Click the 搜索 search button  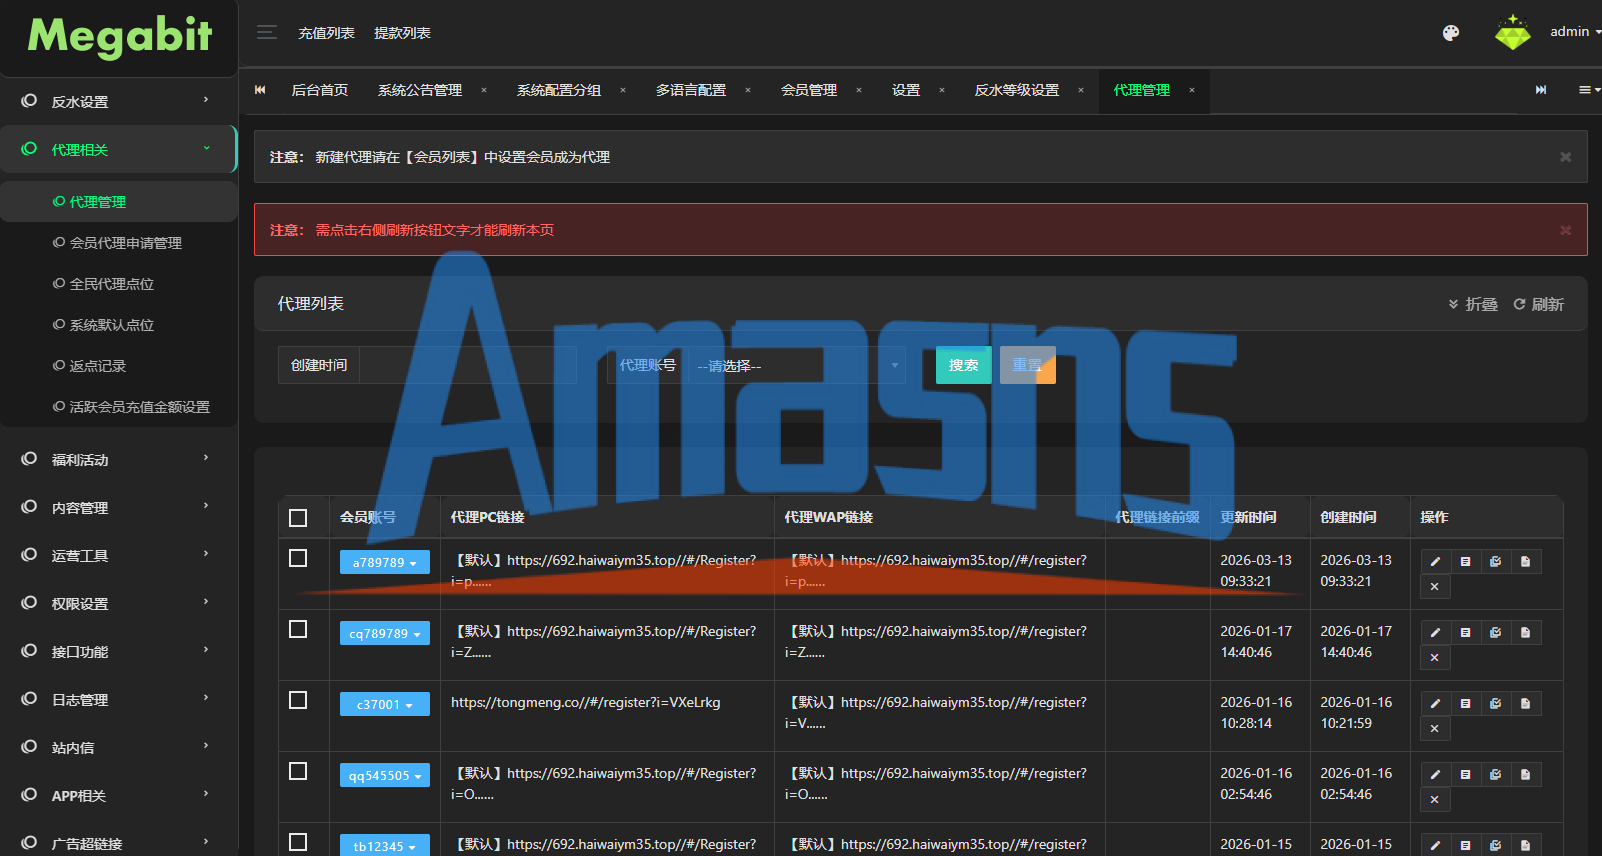coord(963,365)
